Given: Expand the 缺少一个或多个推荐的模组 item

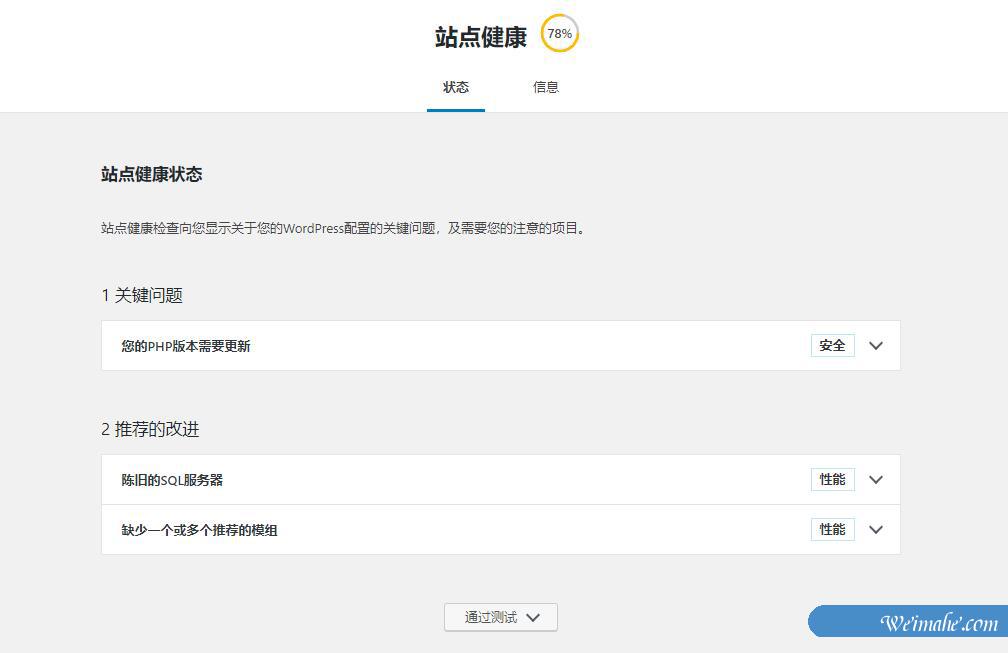Looking at the screenshot, I should click(198, 530).
